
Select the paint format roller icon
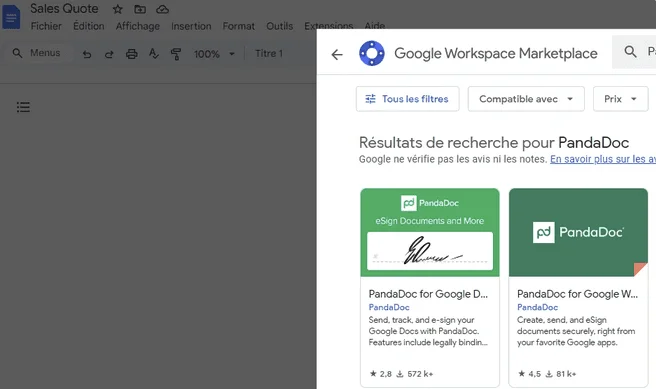[176, 54]
